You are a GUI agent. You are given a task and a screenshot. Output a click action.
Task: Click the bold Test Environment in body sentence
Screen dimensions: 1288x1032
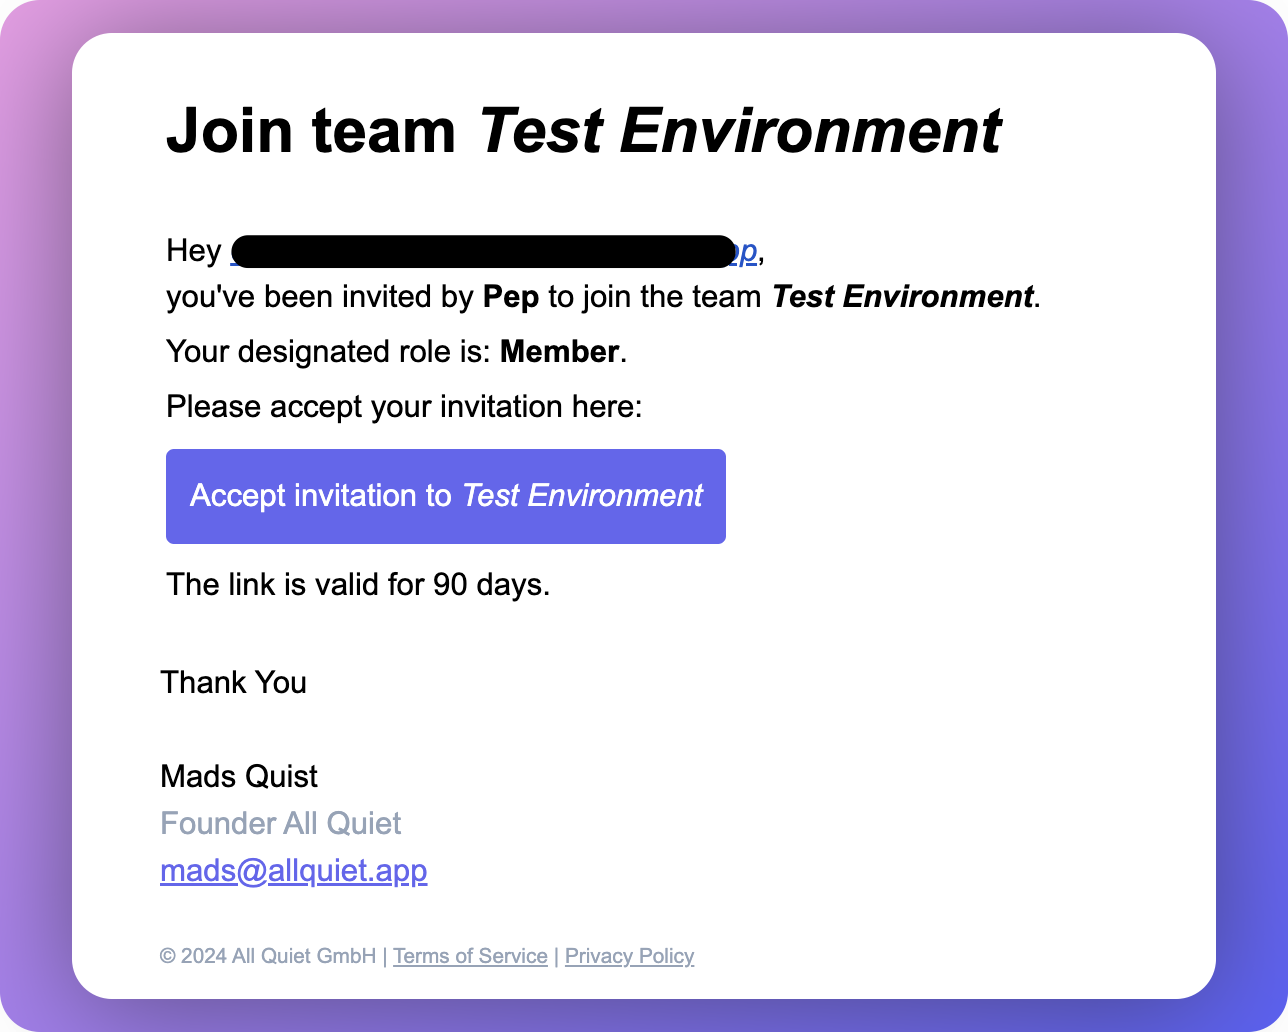click(903, 297)
